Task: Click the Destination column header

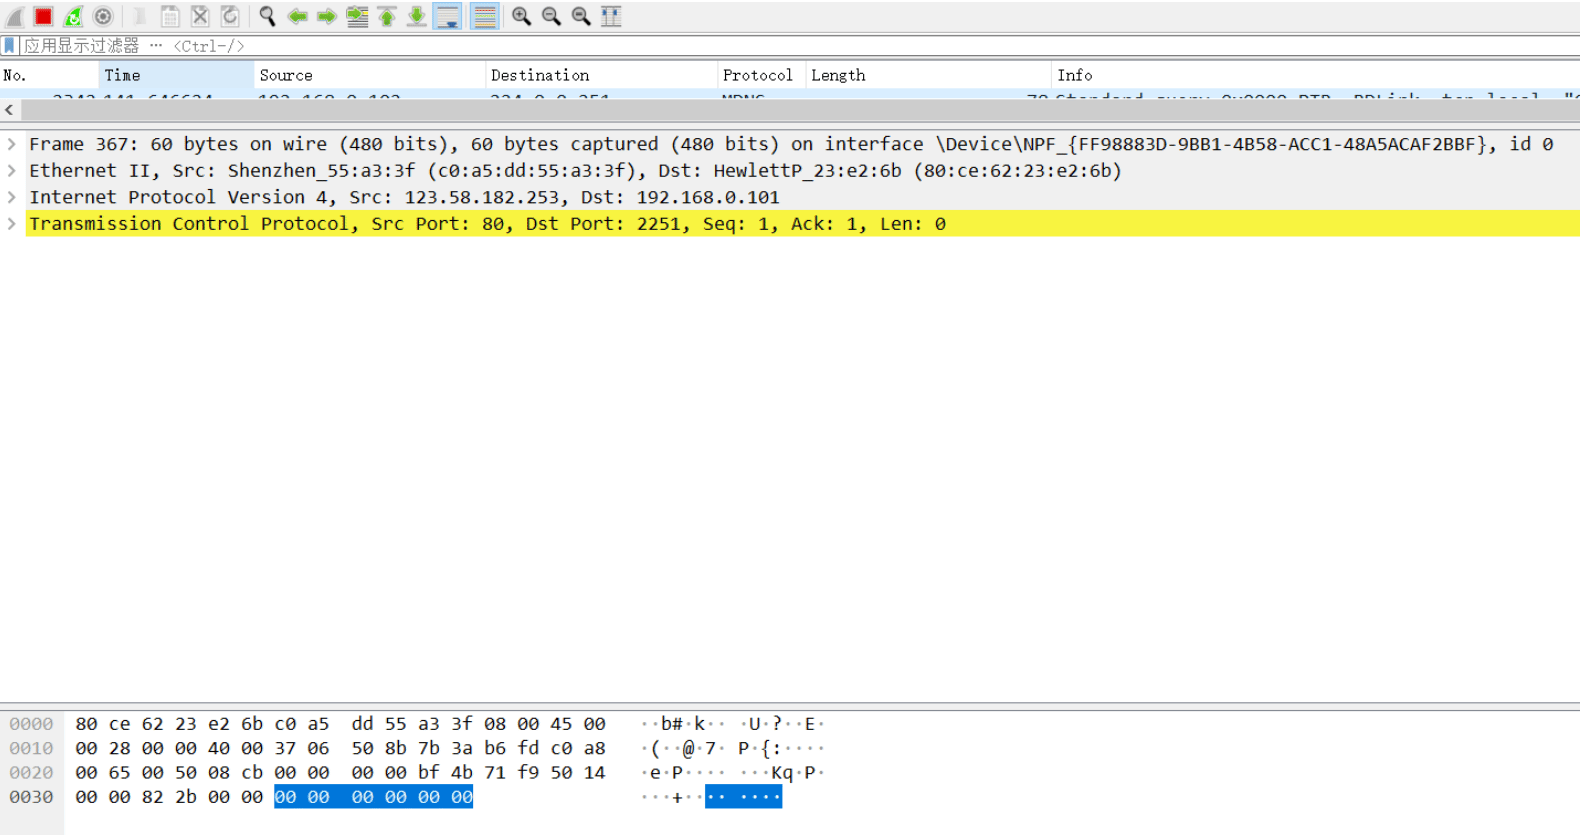Action: tap(601, 75)
